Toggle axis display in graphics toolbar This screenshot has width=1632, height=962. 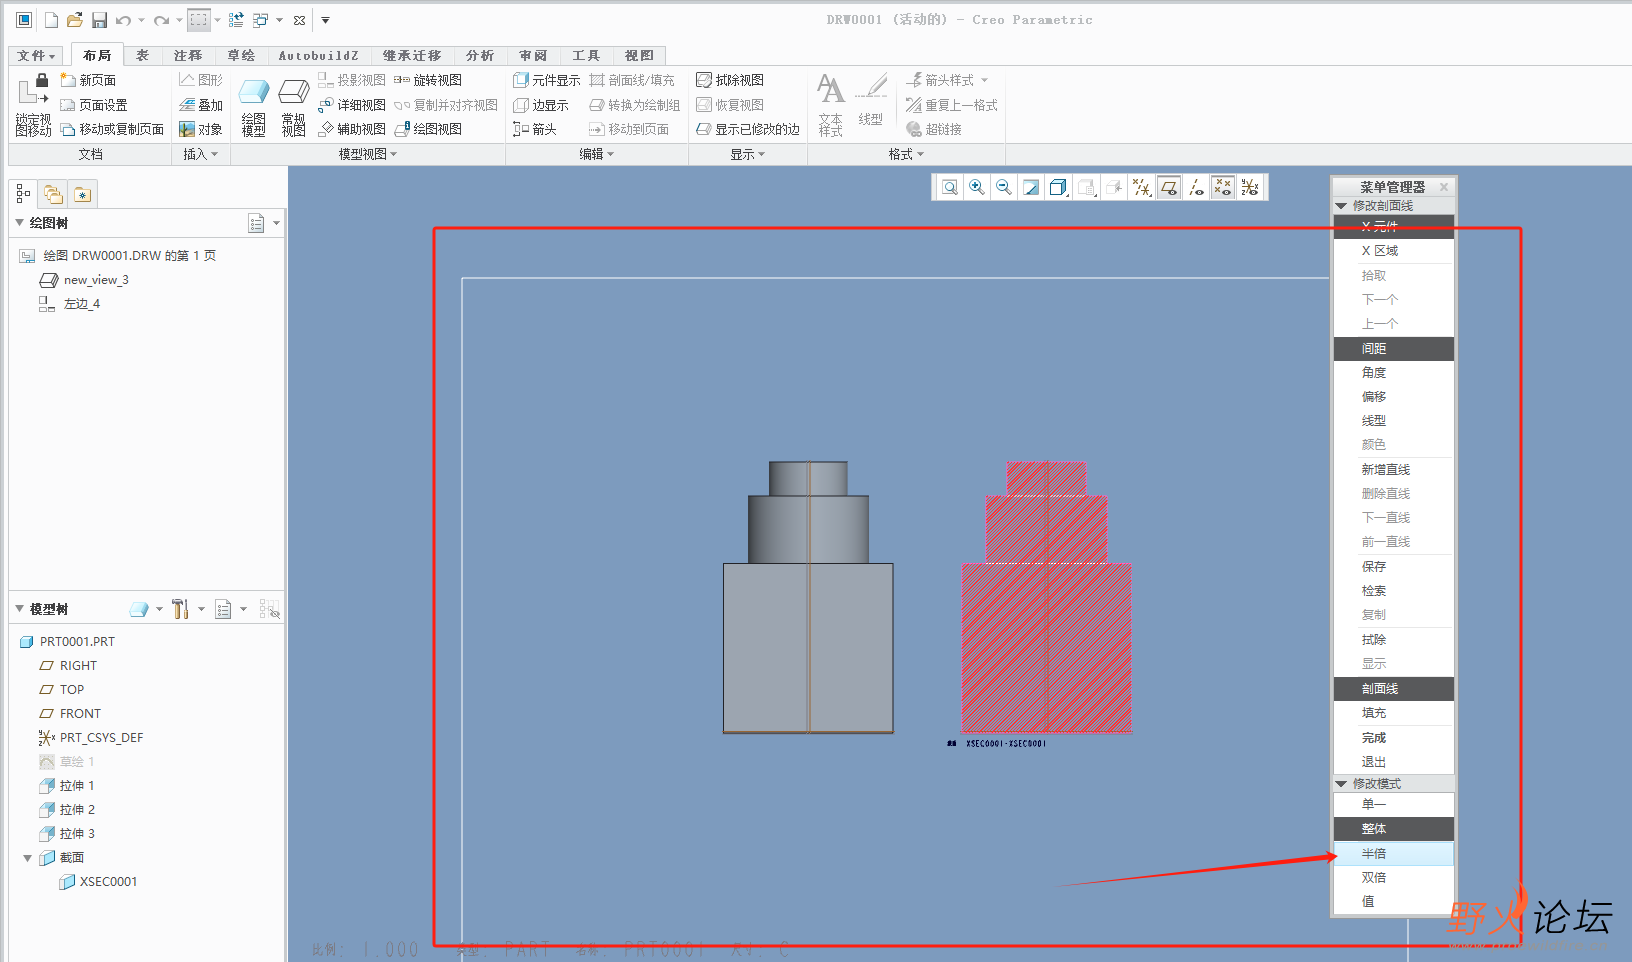click(x=1196, y=187)
